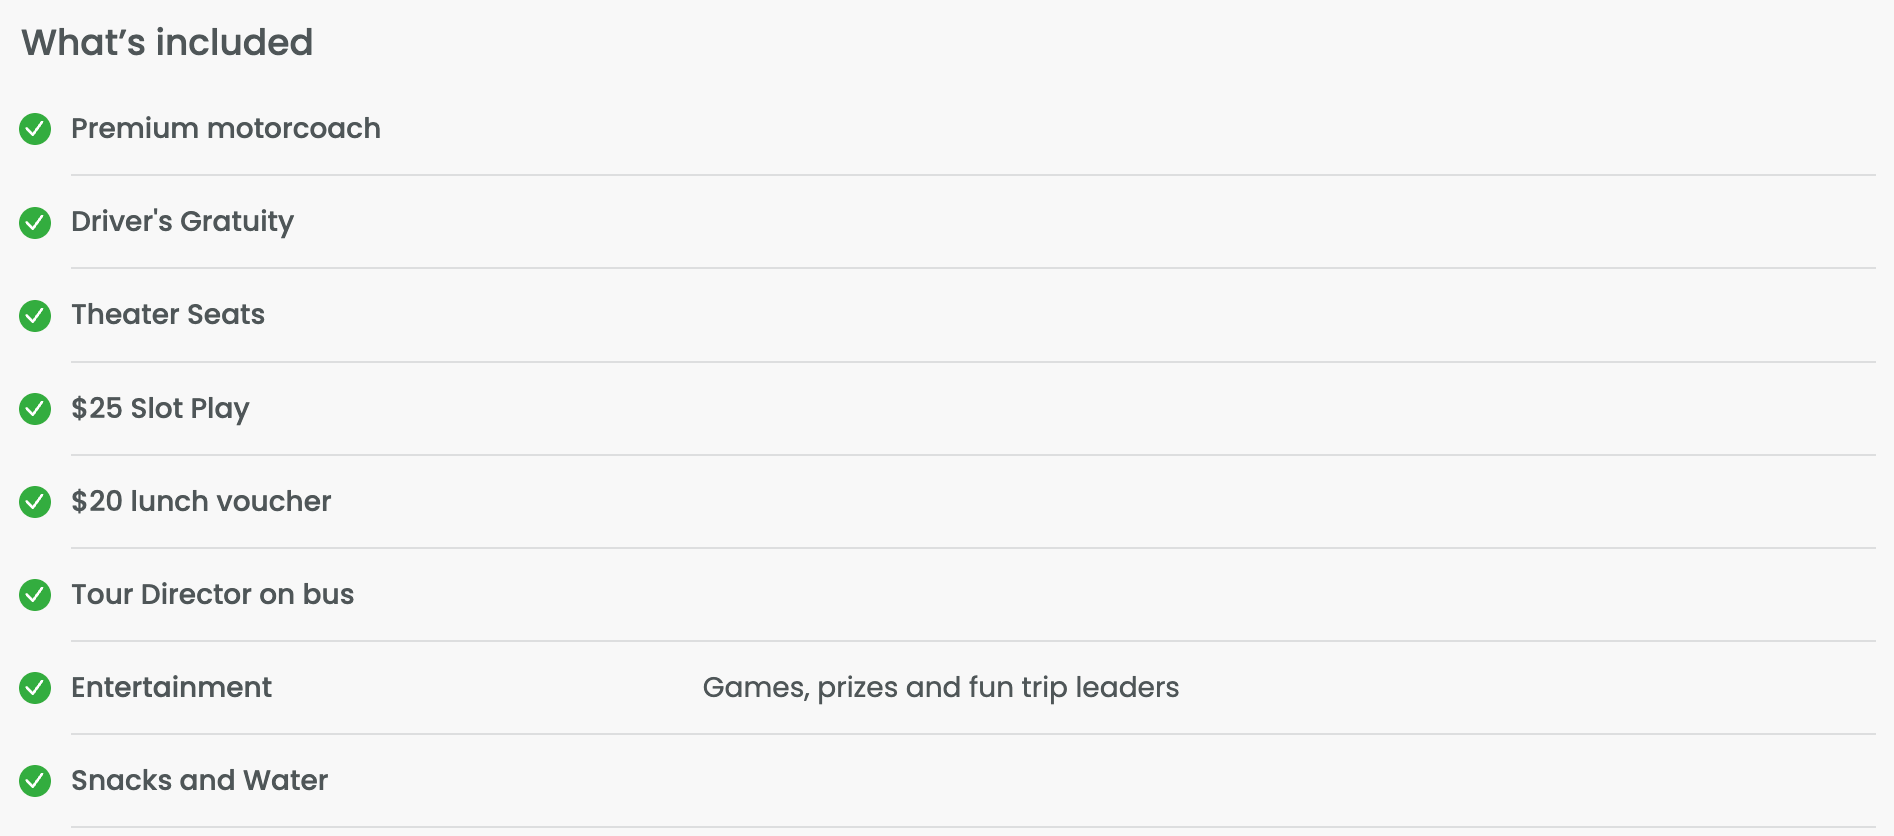Click the Snacks and Water label
Screen dimensions: 1894x836
tap(199, 780)
